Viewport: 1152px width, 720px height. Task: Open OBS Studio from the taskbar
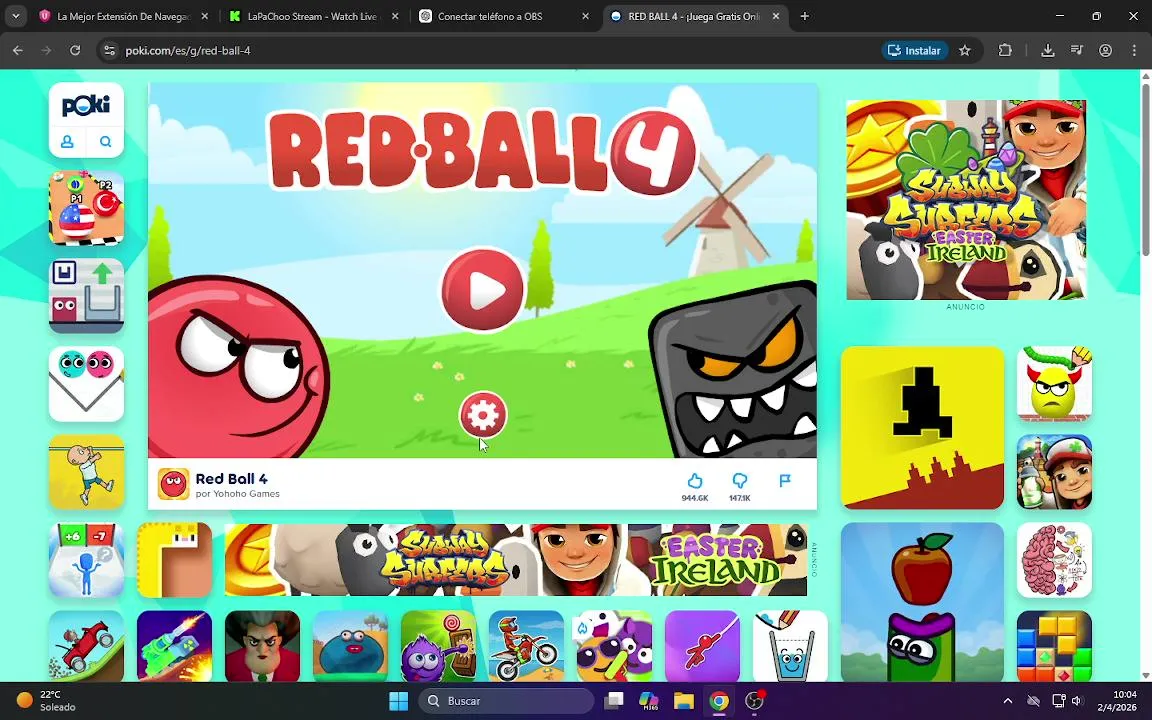click(755, 701)
